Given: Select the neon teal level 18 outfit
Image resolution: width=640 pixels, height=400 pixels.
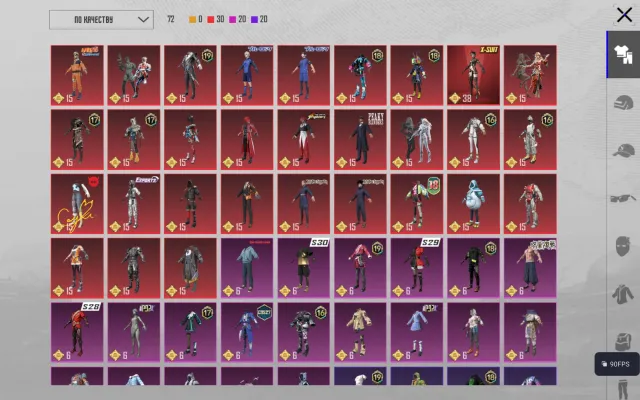Looking at the screenshot, I should coord(360,75).
